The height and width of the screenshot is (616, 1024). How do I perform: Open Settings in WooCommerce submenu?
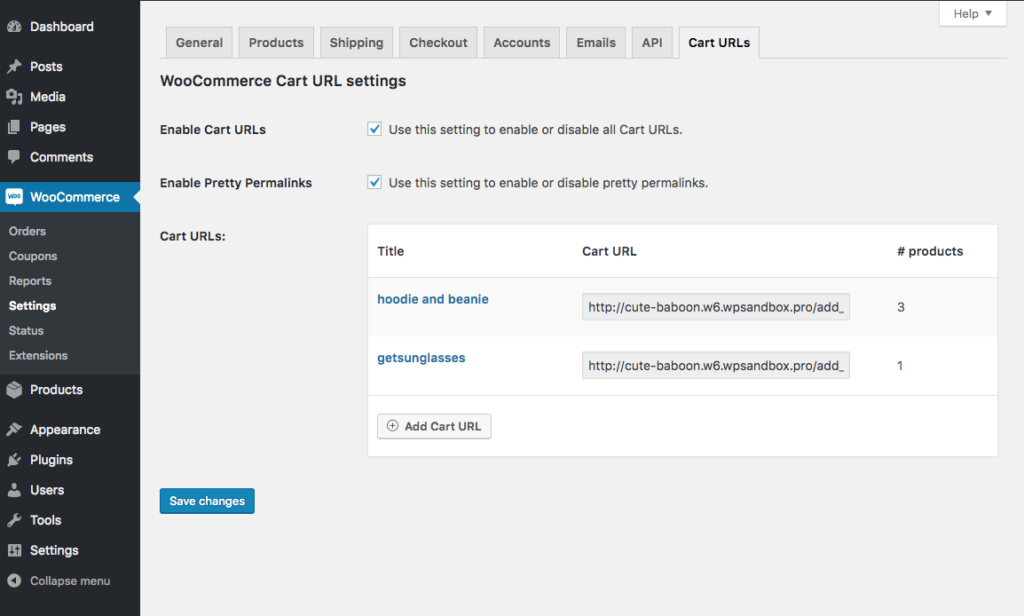click(33, 306)
